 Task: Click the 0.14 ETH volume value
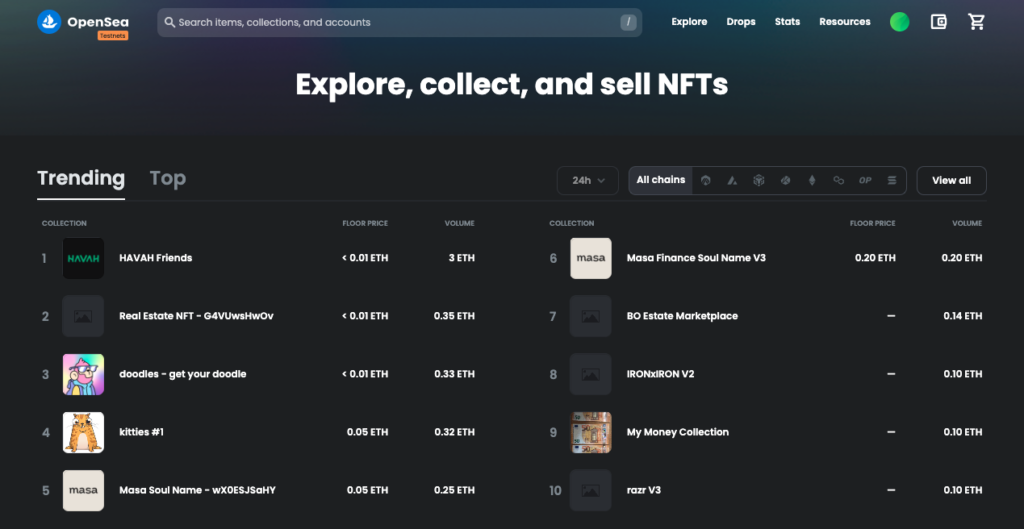(x=963, y=316)
